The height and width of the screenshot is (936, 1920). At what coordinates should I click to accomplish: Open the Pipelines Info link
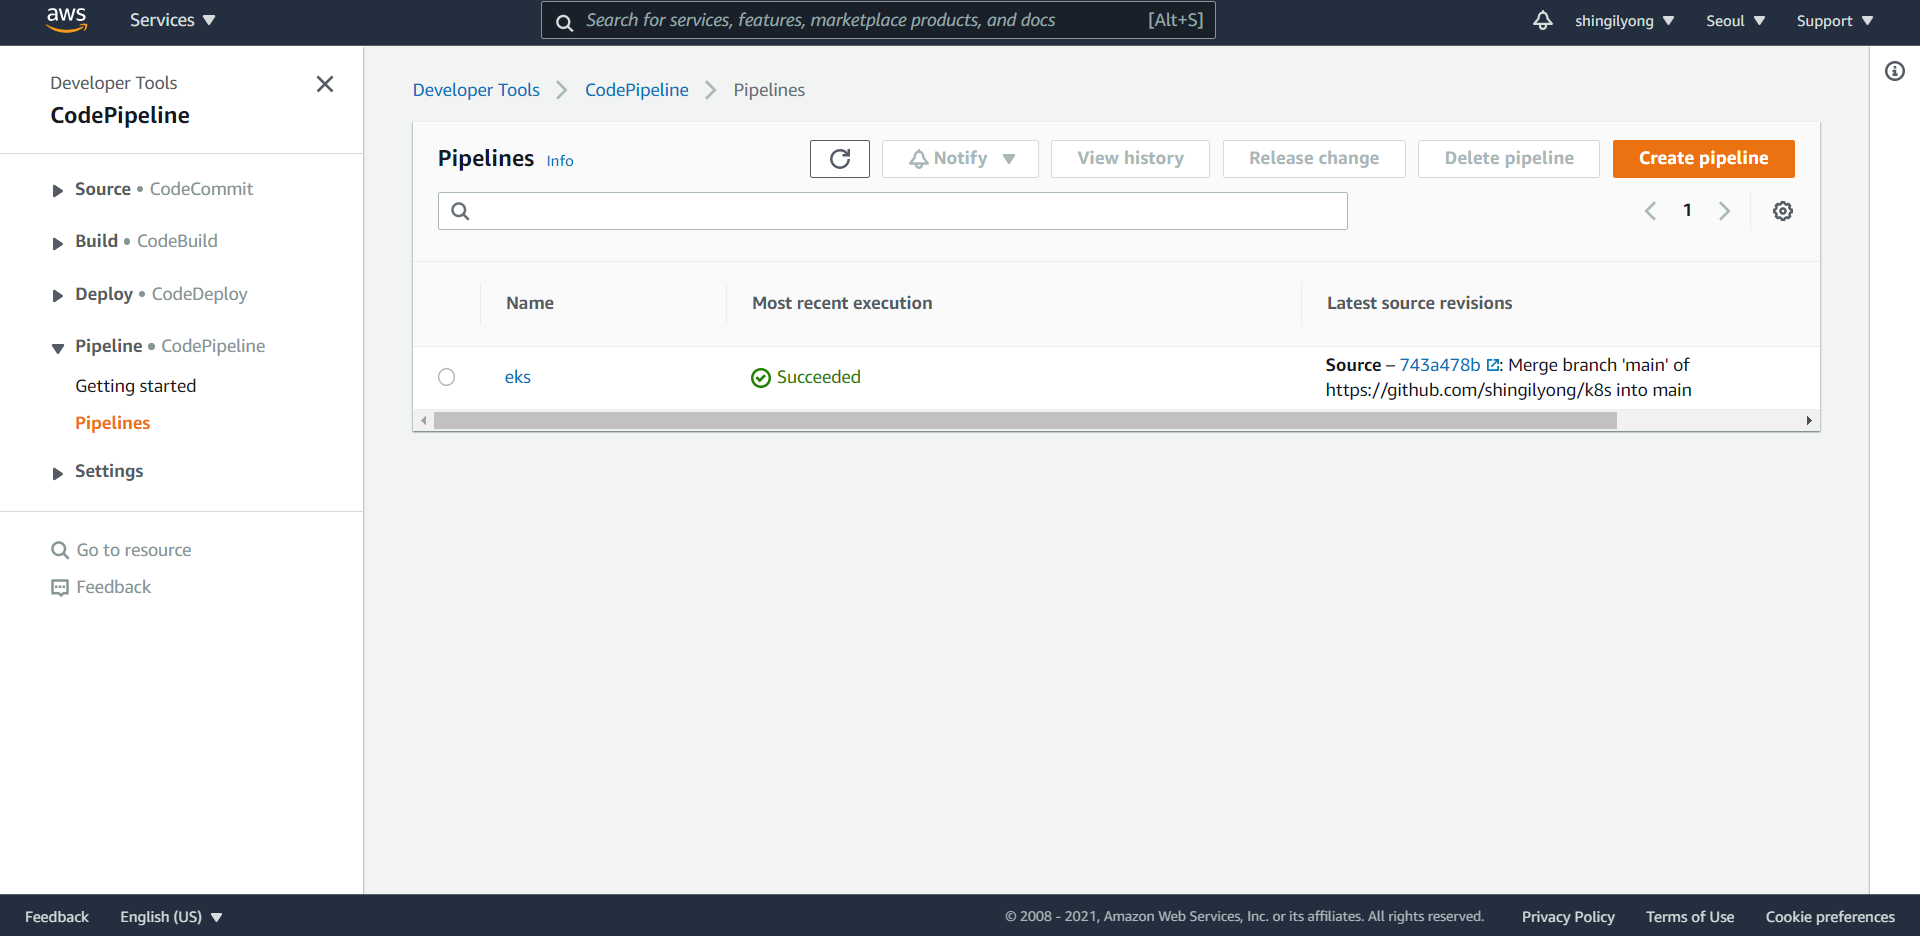pos(560,161)
